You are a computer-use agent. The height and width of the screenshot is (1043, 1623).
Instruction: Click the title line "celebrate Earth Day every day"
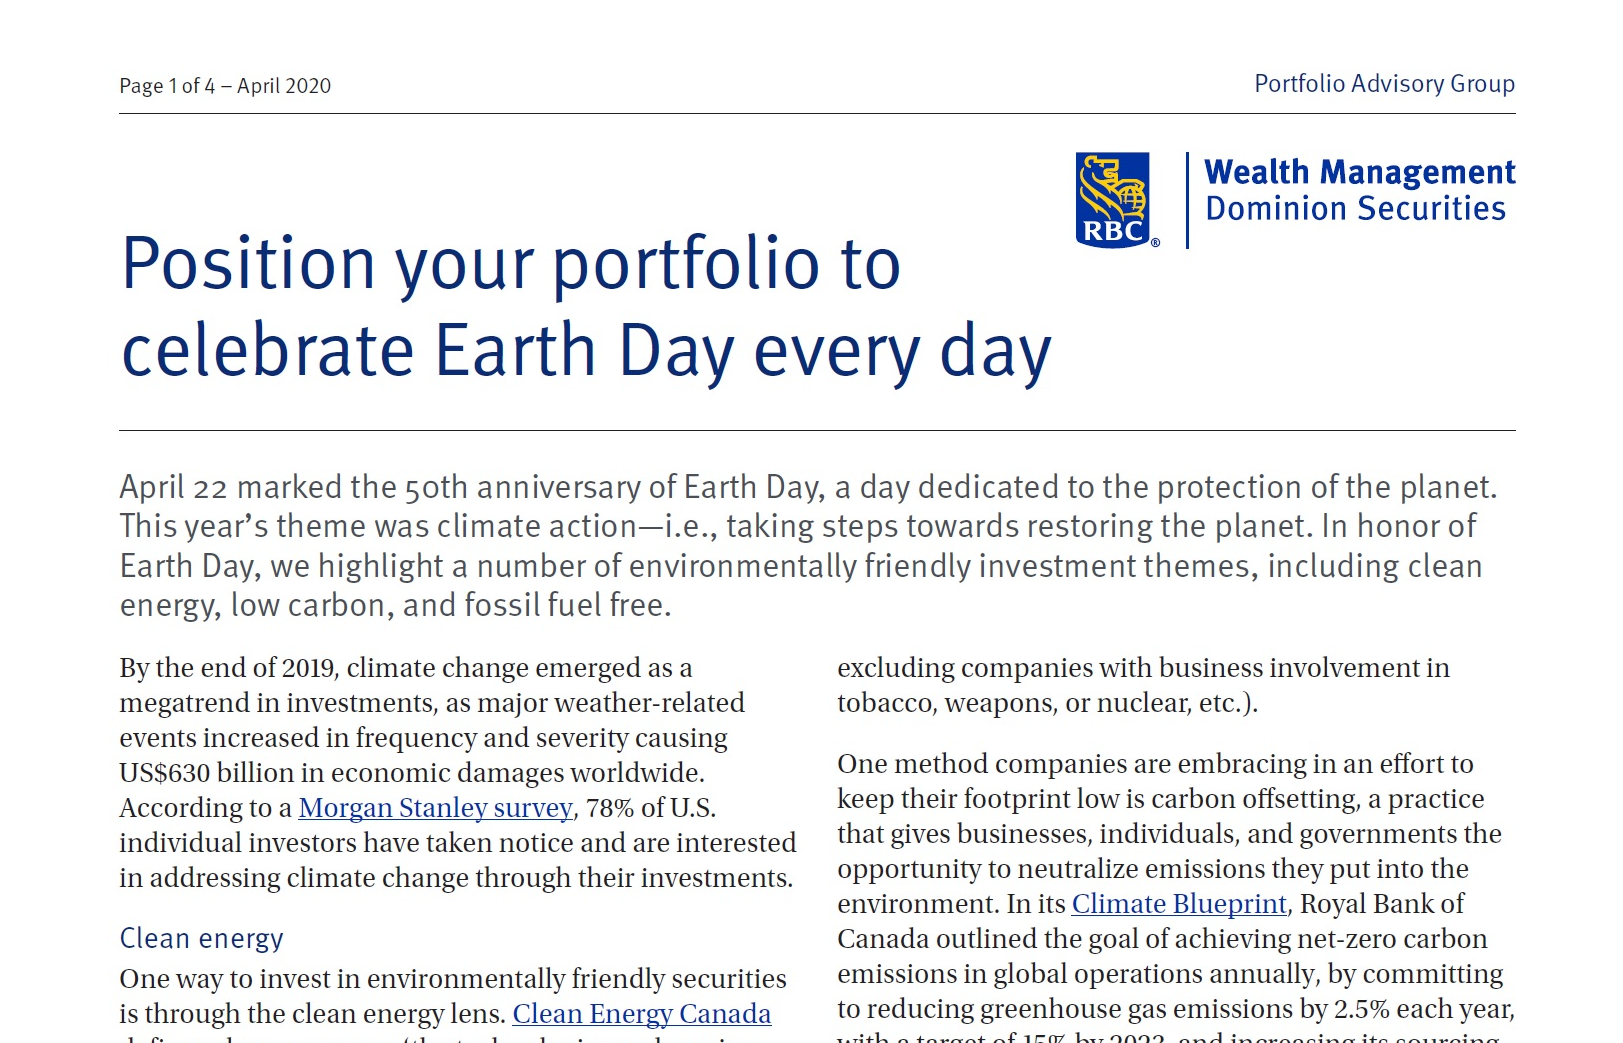point(586,351)
